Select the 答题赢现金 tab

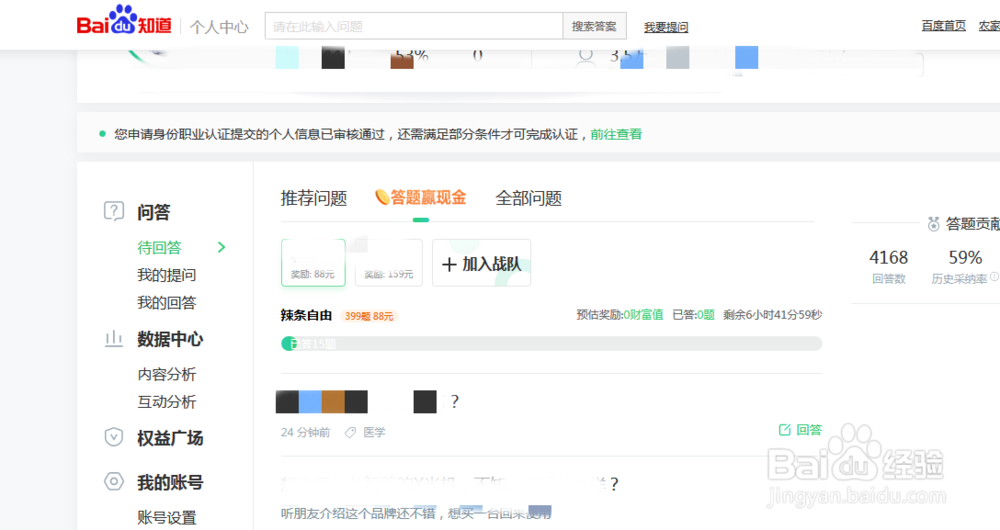pyautogui.click(x=421, y=198)
